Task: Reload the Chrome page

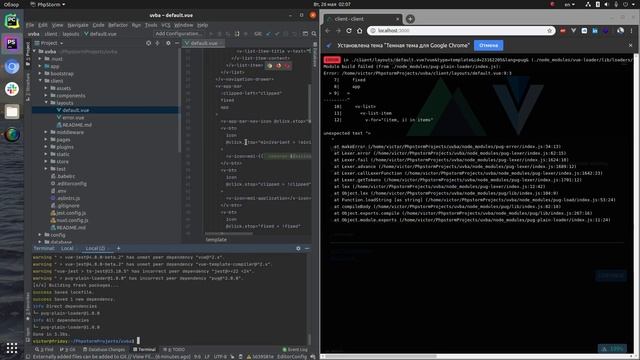Action: click(x=349, y=31)
